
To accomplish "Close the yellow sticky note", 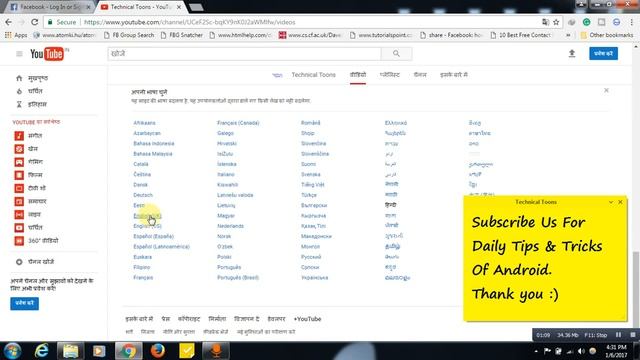I will click(620, 202).
